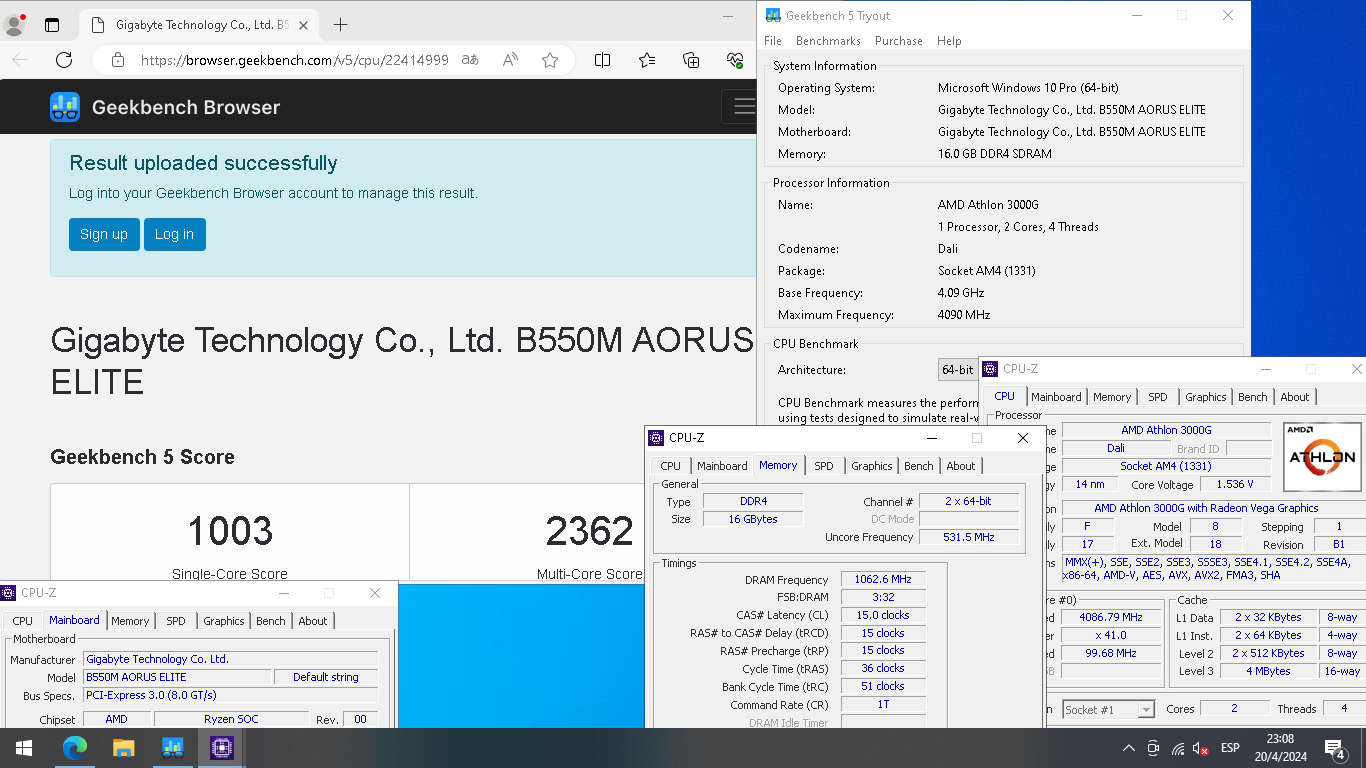
Task: Select About tab in CPU-Z motherboard window
Action: [313, 621]
